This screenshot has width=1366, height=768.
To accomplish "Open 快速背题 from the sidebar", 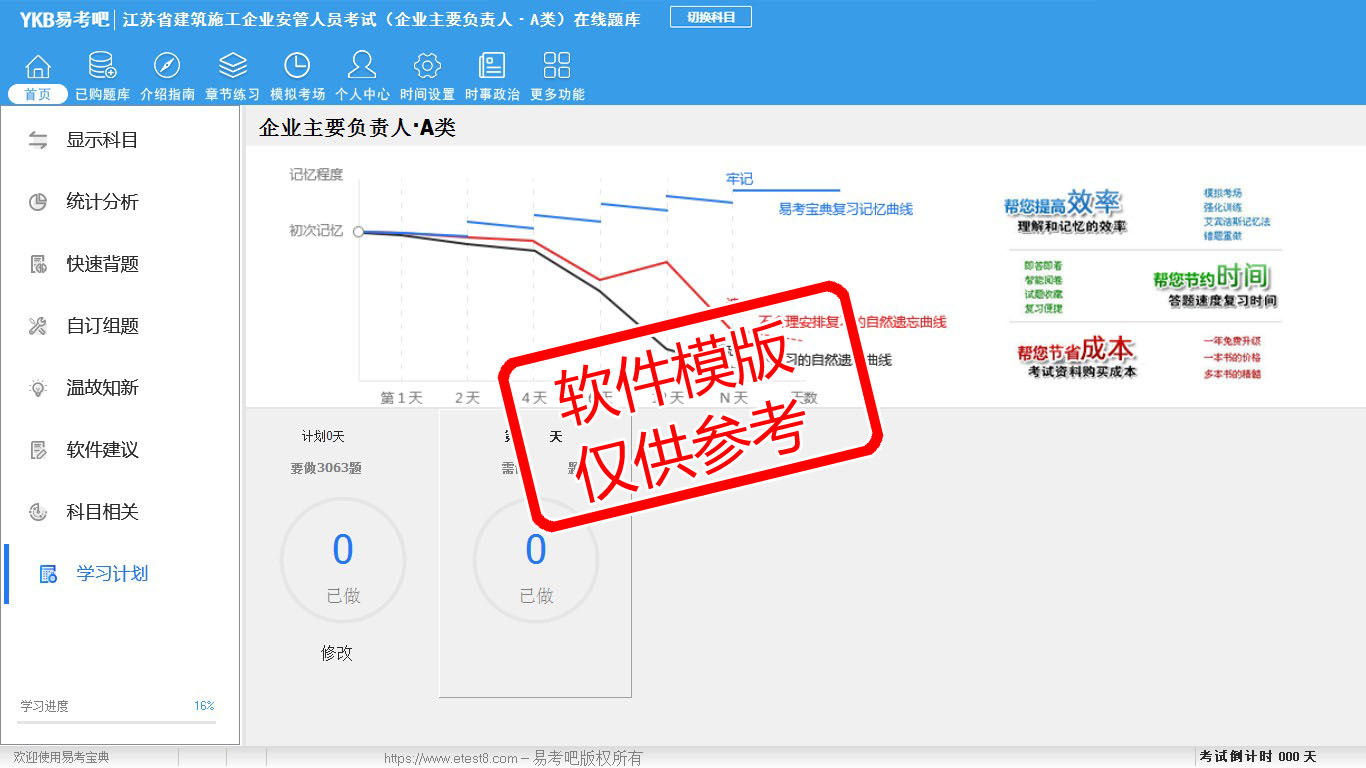I will coord(101,264).
